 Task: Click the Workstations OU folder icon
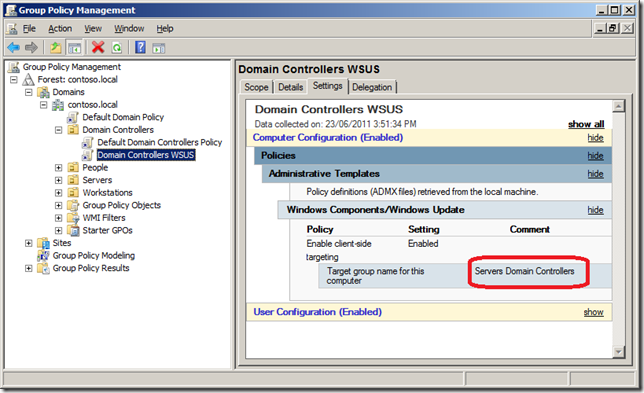[x=73, y=193]
